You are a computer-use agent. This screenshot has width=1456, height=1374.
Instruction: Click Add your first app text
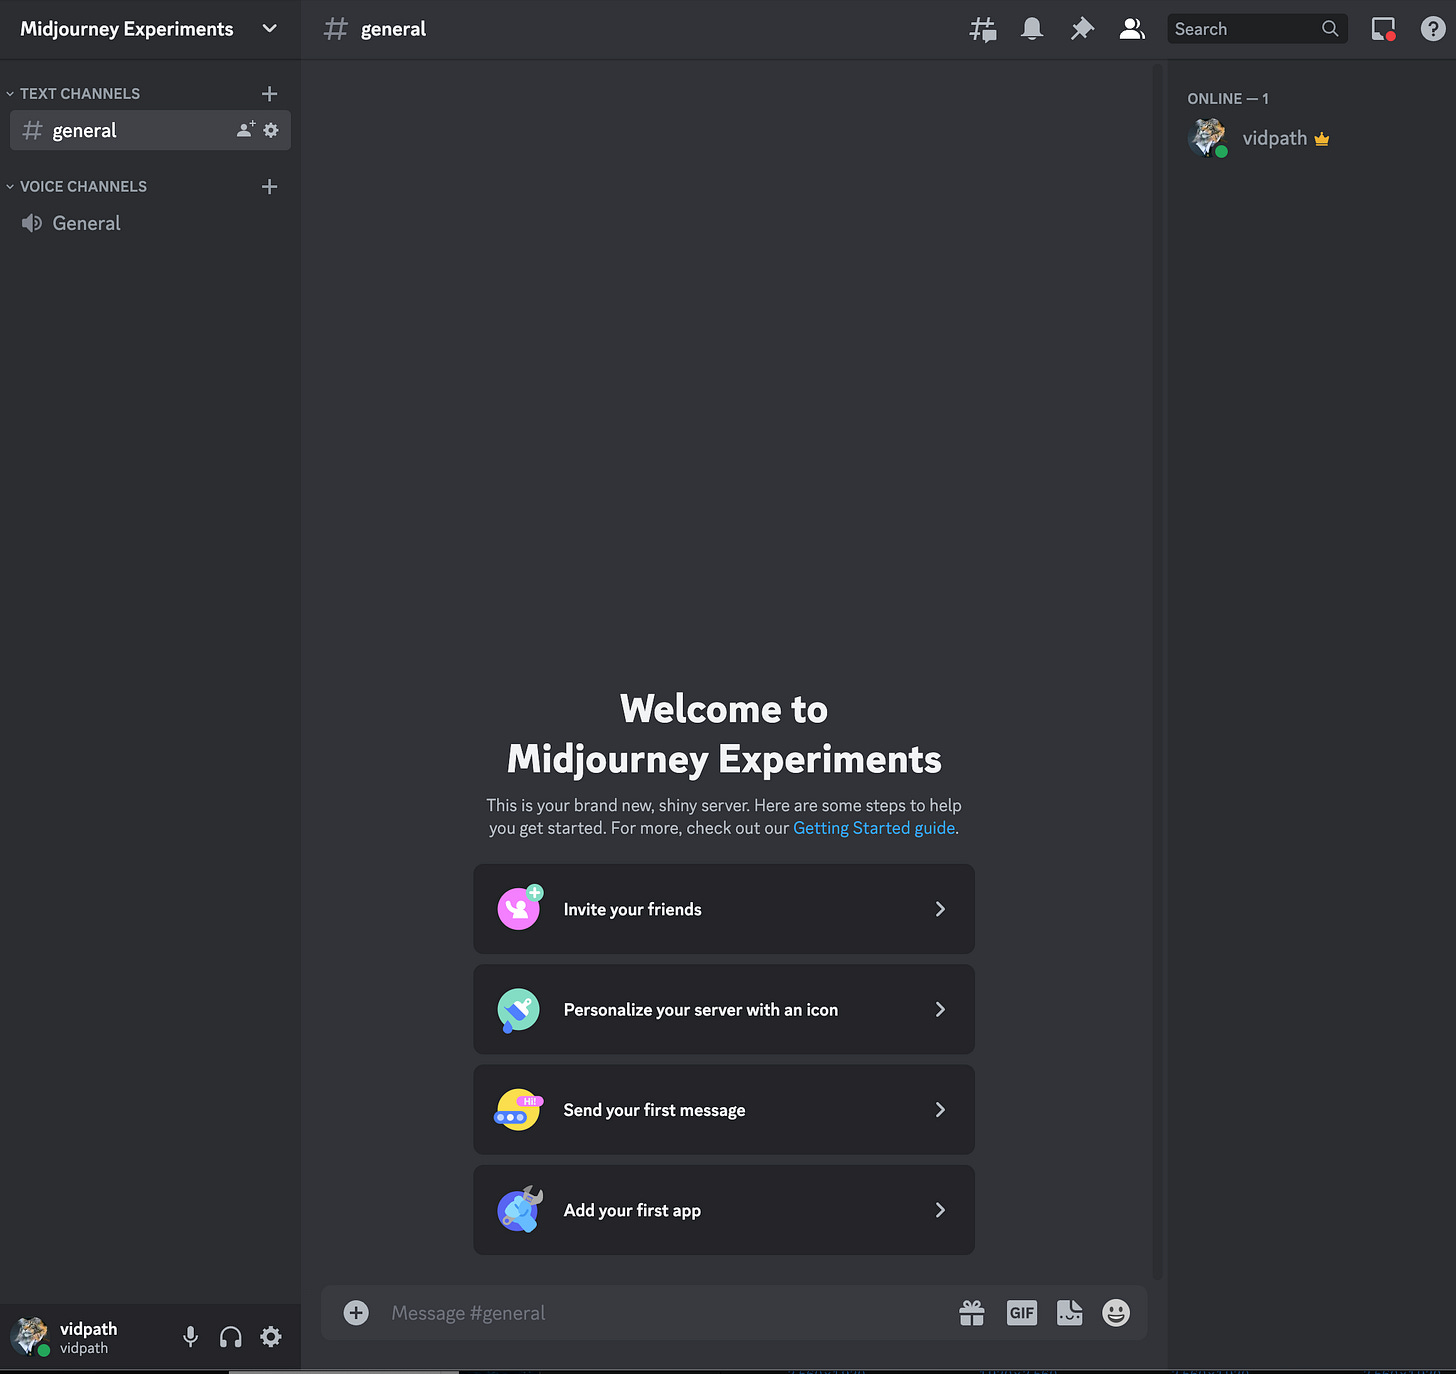pyautogui.click(x=632, y=1210)
